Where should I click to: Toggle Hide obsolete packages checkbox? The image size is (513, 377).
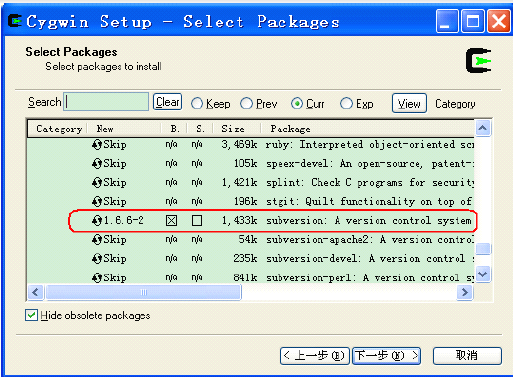click(31, 315)
